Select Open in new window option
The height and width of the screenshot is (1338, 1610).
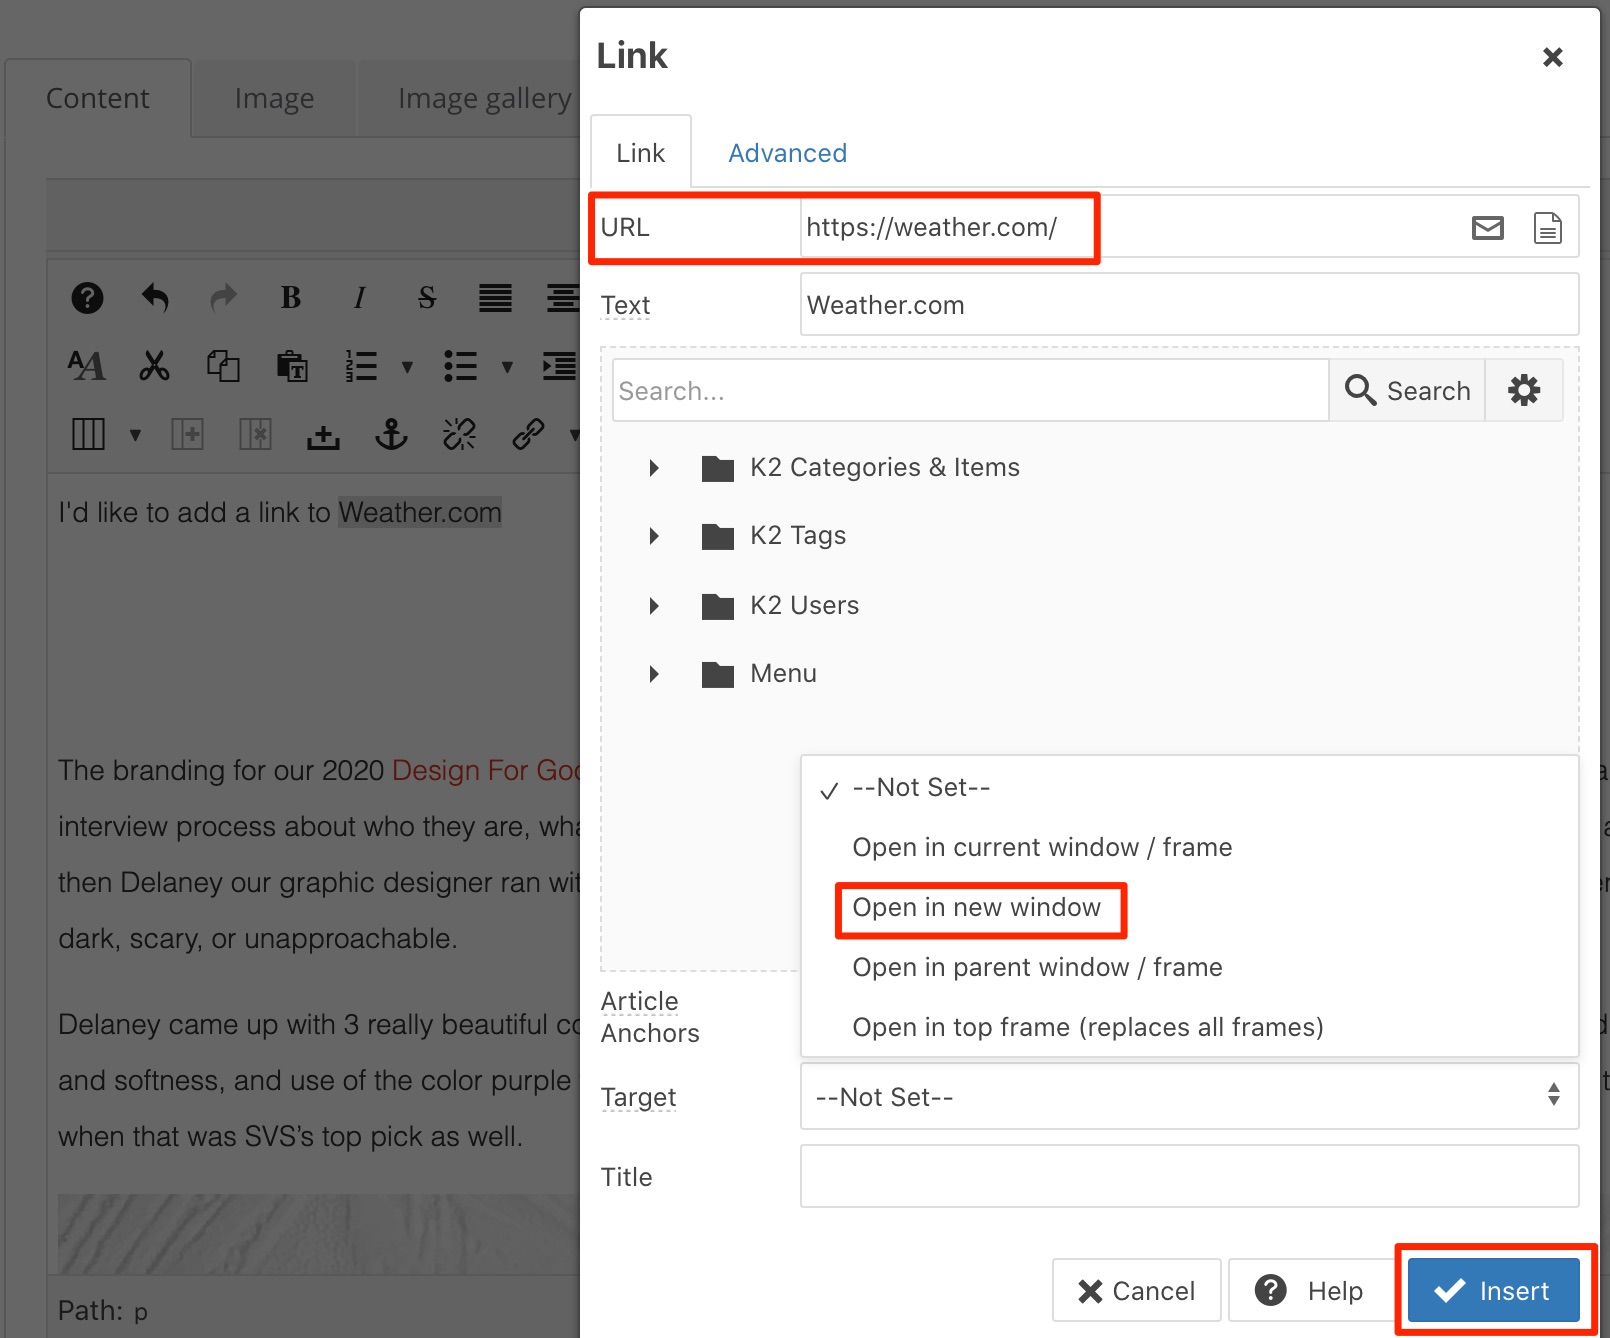(x=976, y=908)
